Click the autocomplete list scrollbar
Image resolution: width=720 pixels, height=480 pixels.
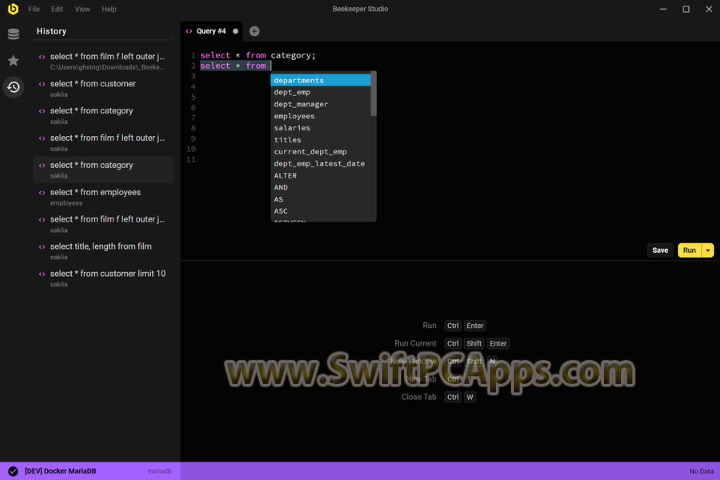[373, 94]
